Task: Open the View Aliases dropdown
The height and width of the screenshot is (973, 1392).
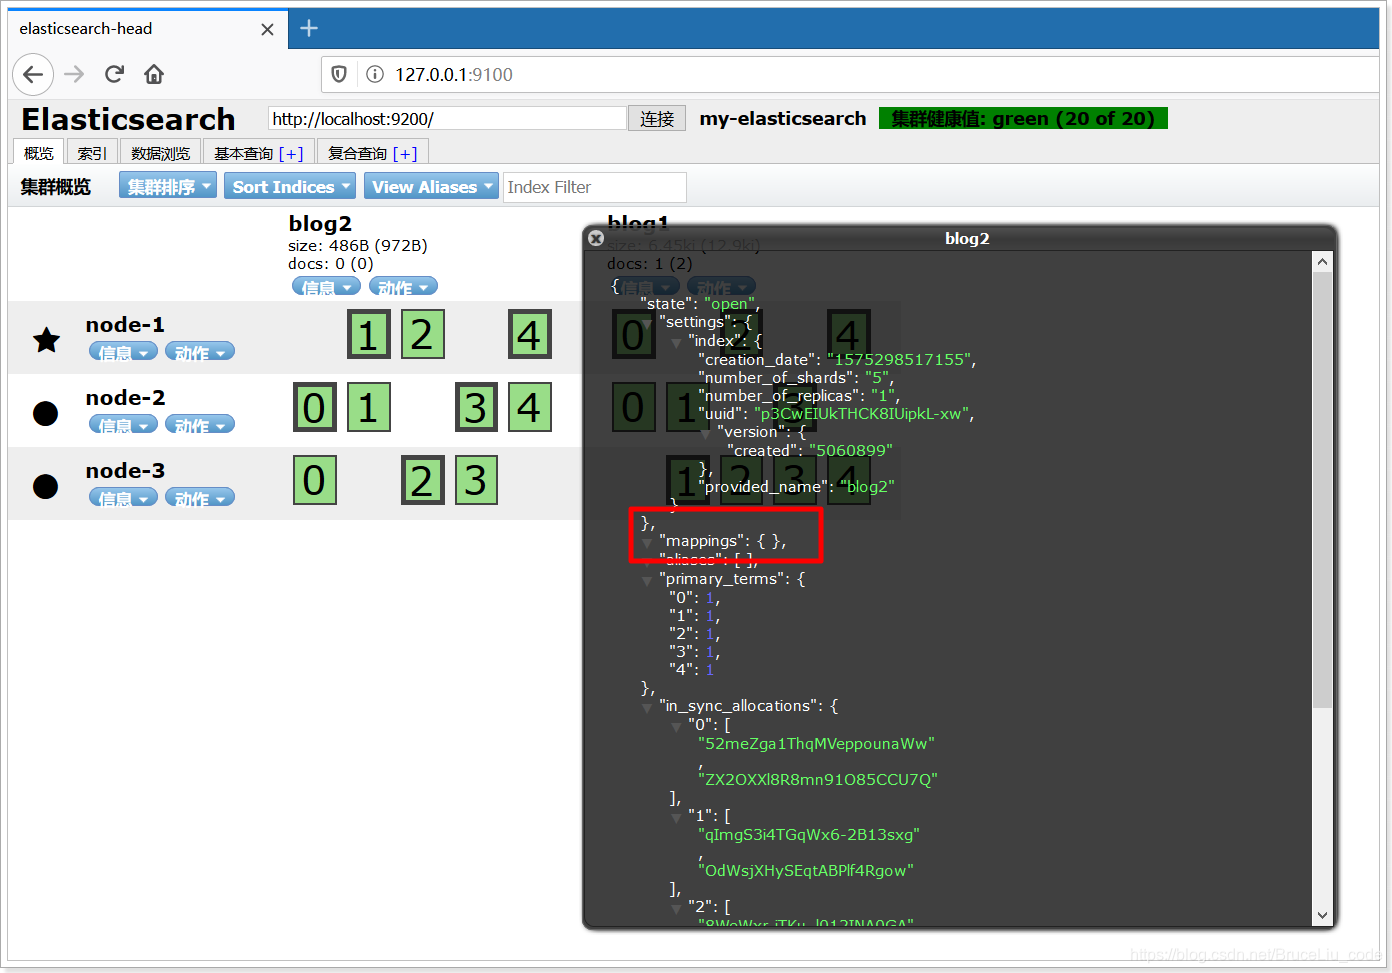Action: (x=431, y=186)
